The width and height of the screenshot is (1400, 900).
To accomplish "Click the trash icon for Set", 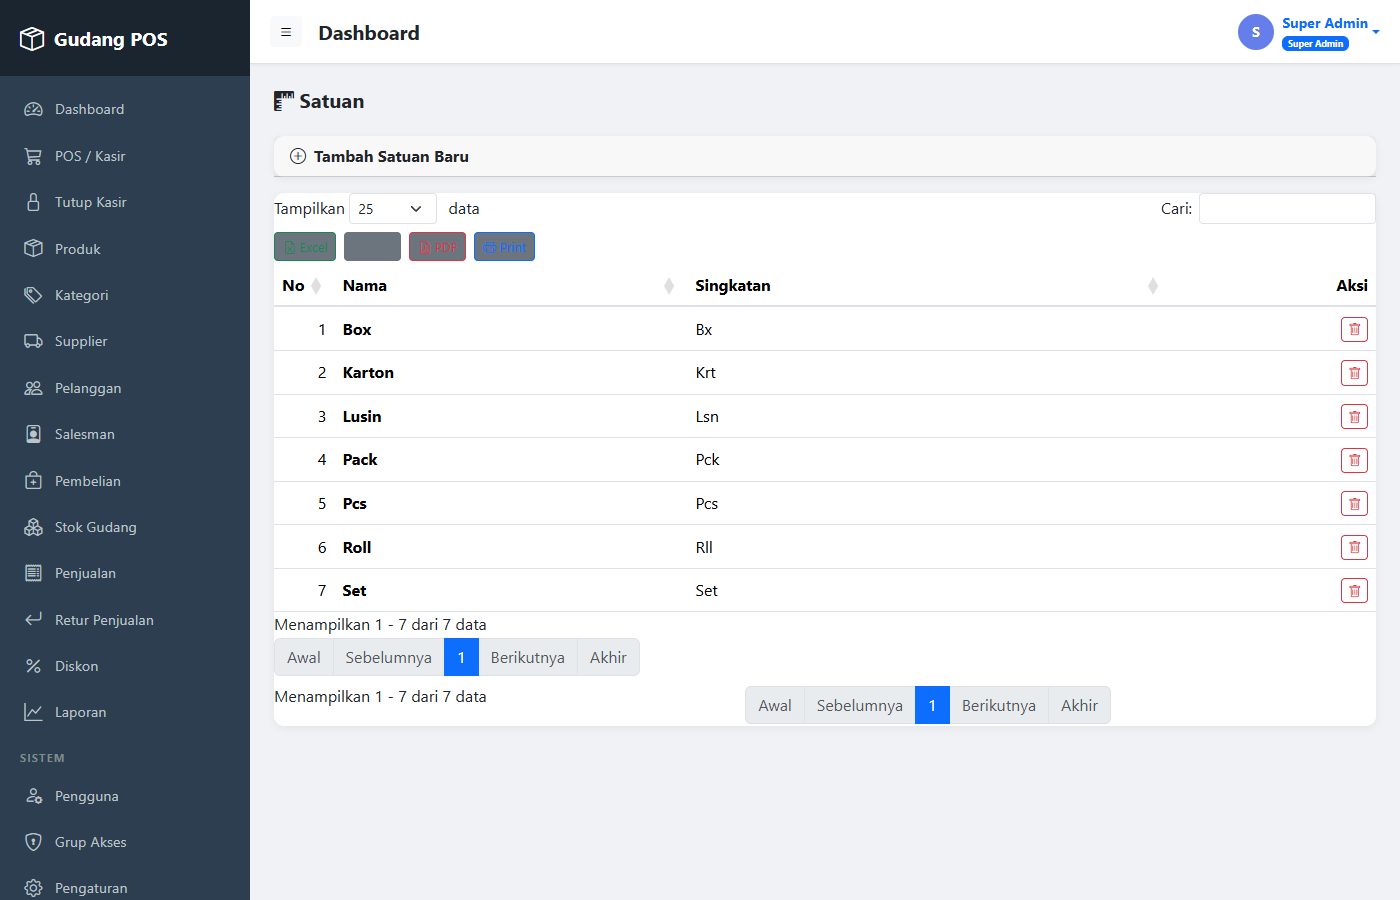I will pos(1354,591).
